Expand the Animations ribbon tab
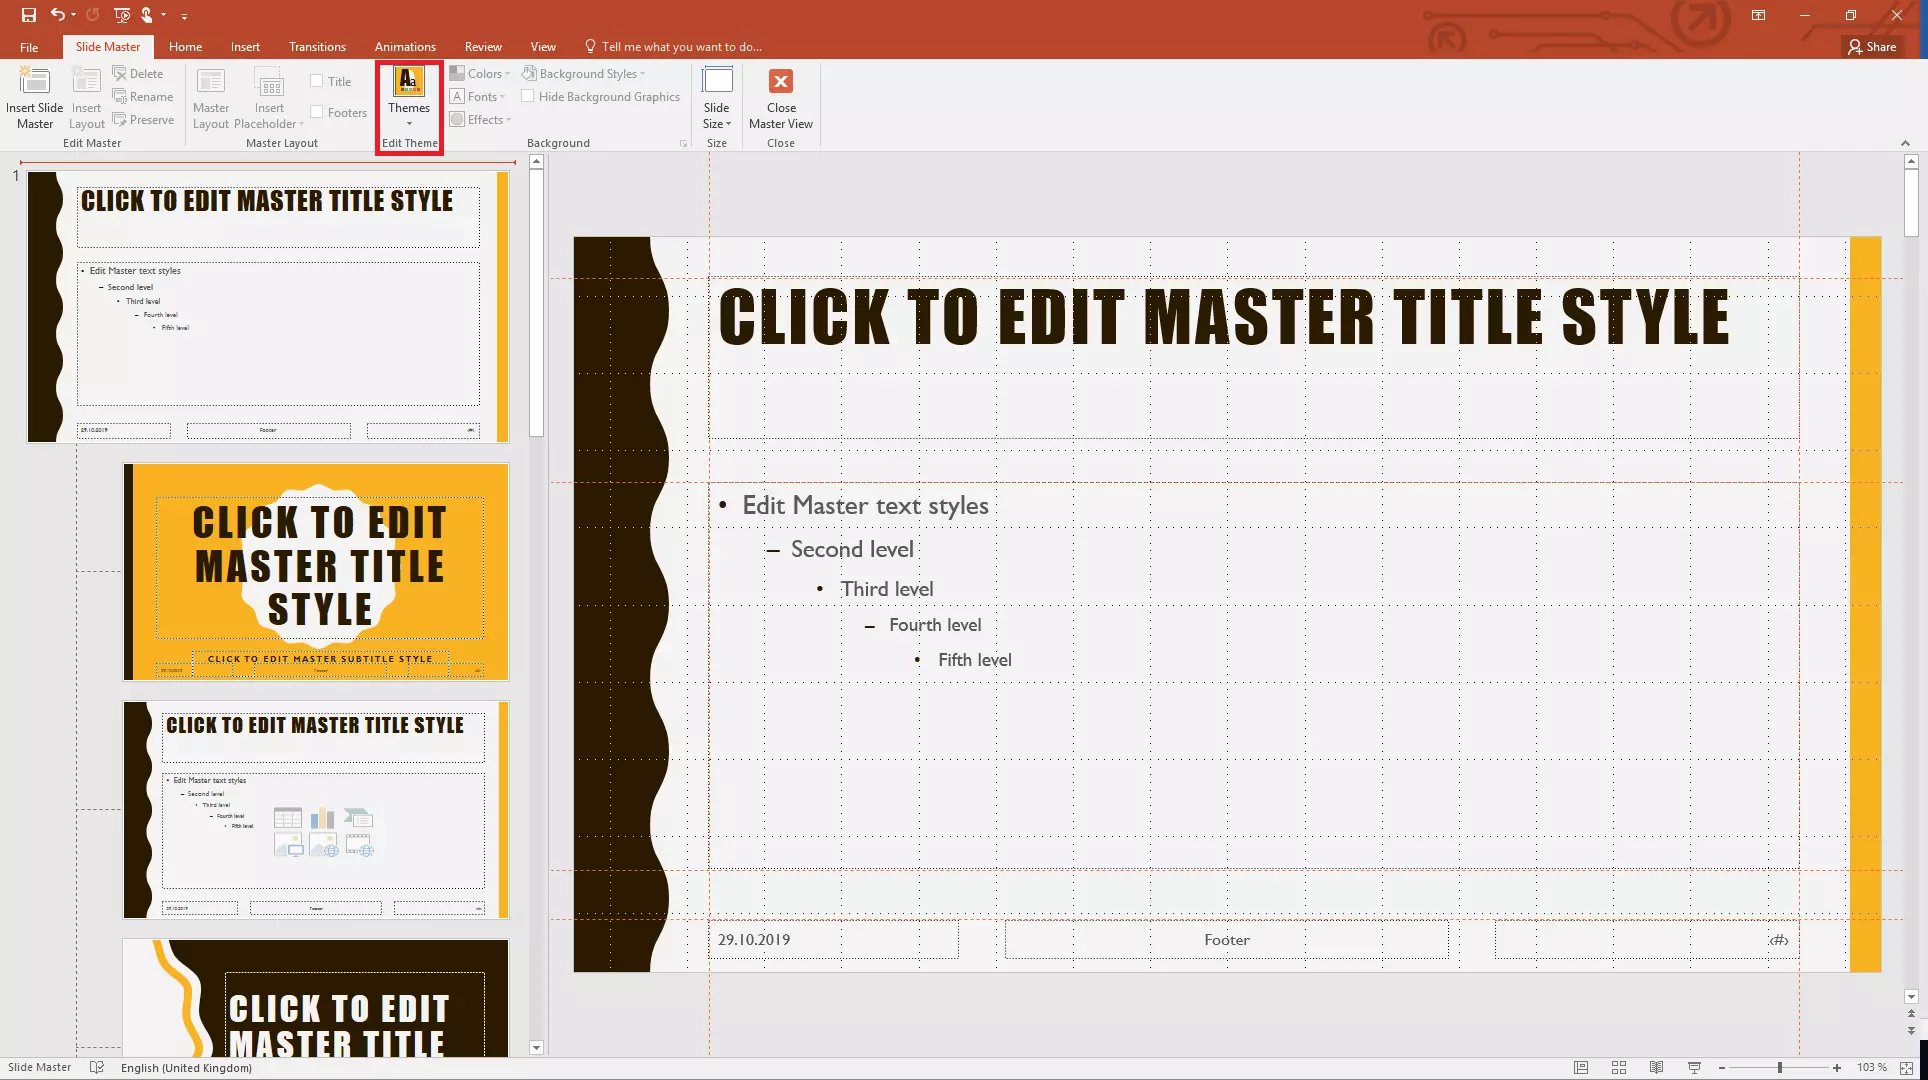1928x1080 pixels. (404, 46)
